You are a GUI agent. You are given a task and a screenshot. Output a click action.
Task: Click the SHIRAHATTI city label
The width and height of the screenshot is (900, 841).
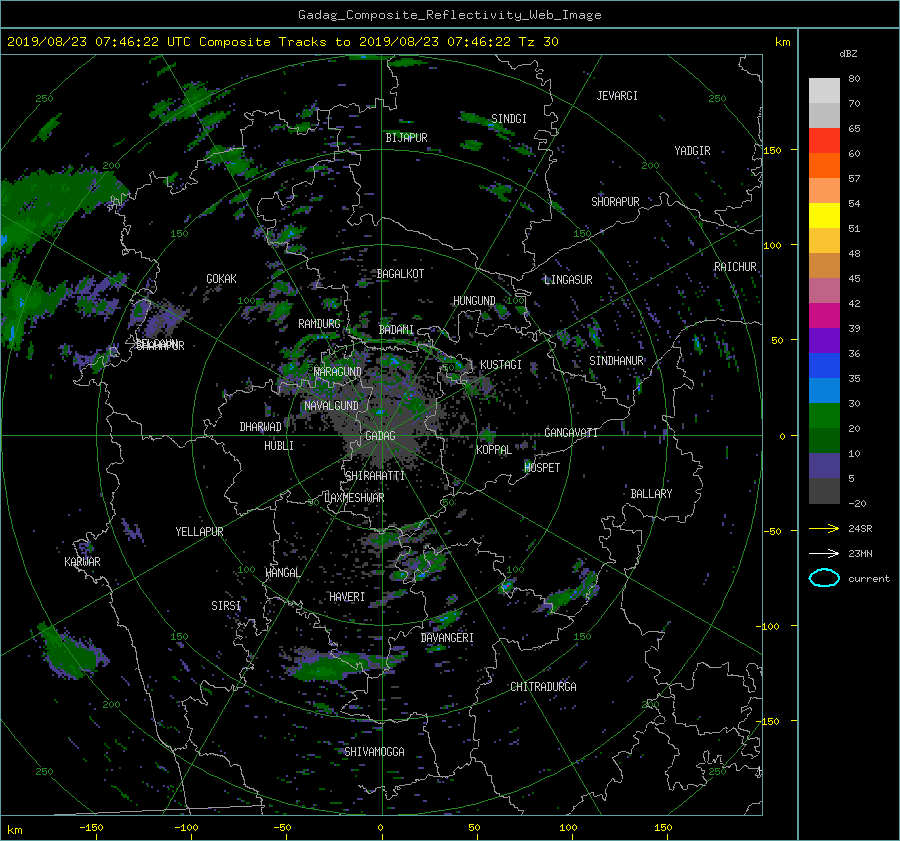pos(375,476)
